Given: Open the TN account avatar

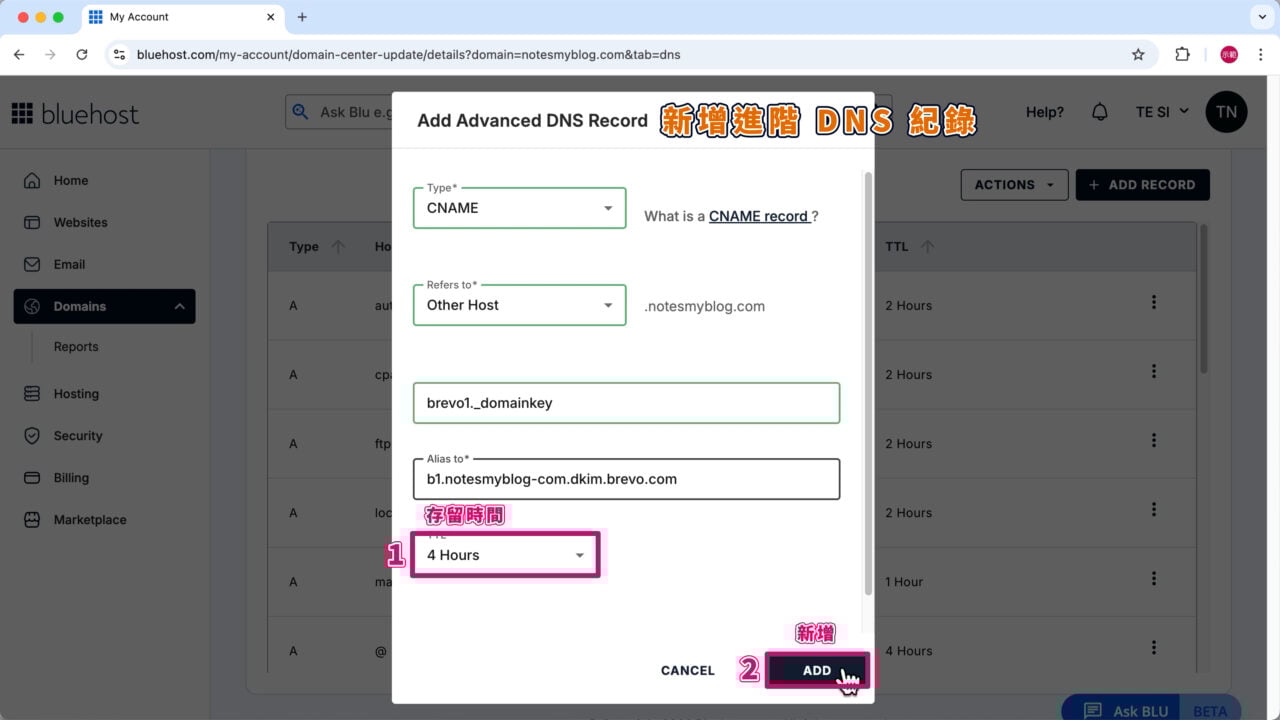Looking at the screenshot, I should tap(1227, 111).
